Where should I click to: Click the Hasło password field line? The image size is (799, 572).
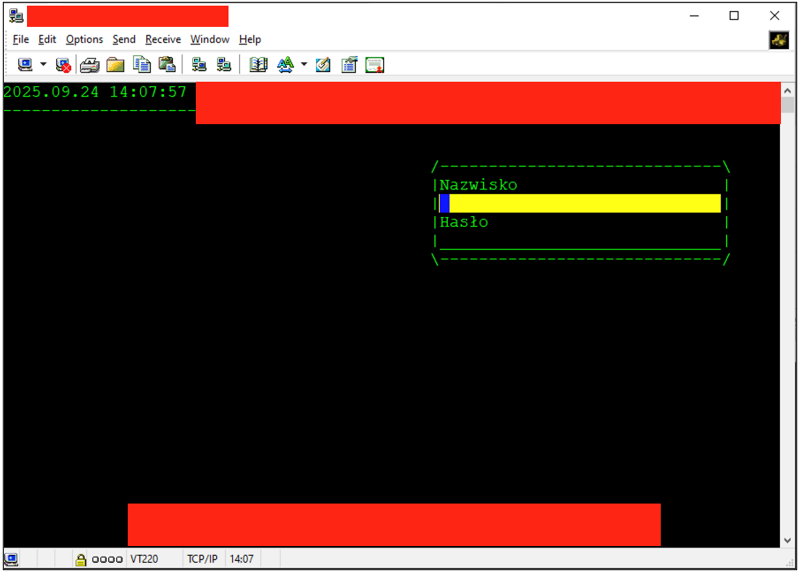[x=580, y=241]
